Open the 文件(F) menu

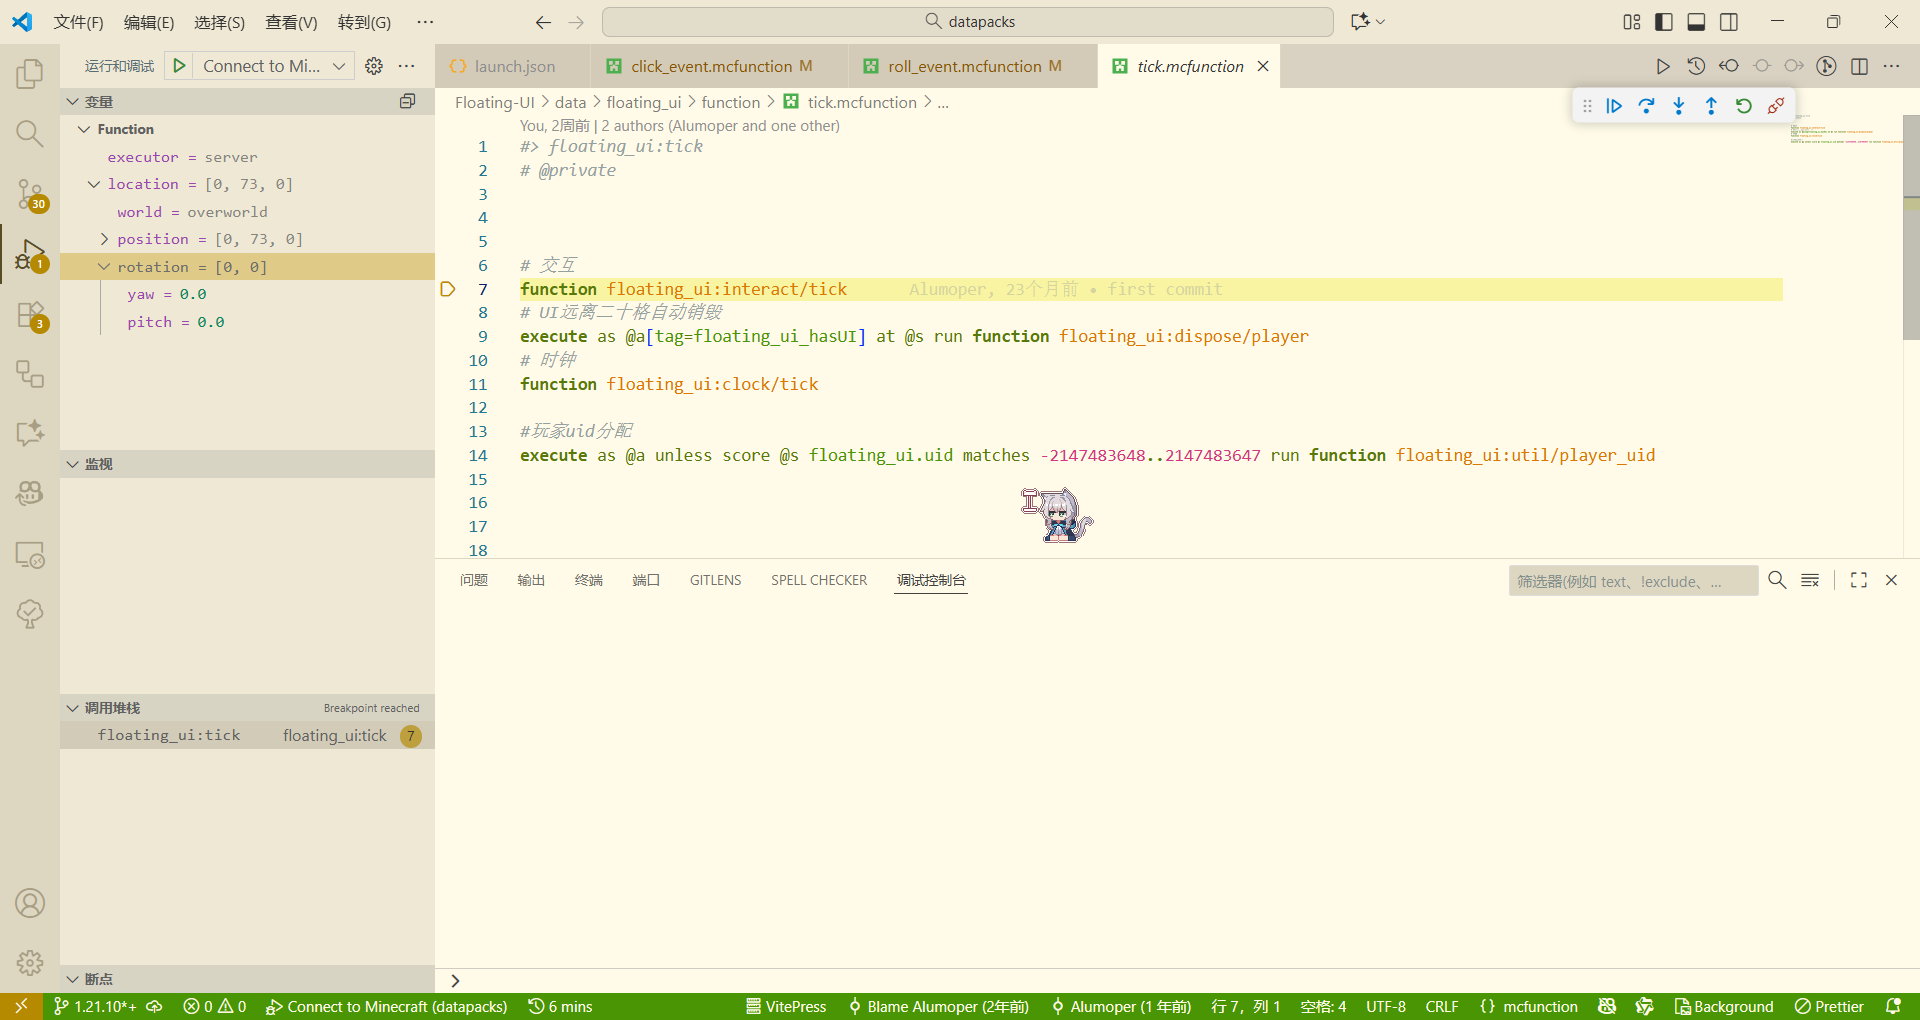(x=78, y=22)
